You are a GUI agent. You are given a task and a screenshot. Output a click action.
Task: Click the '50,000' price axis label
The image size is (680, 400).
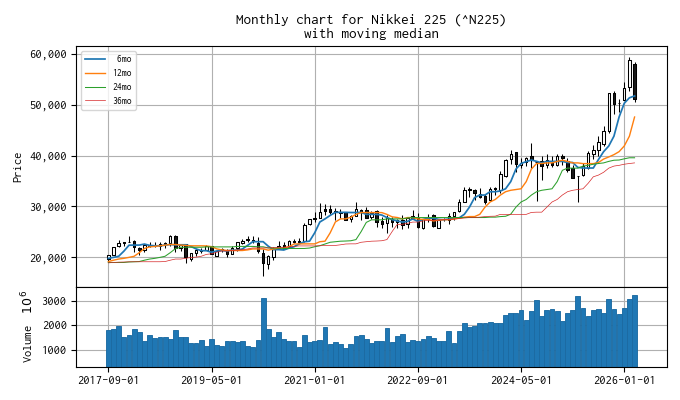pyautogui.click(x=49, y=105)
